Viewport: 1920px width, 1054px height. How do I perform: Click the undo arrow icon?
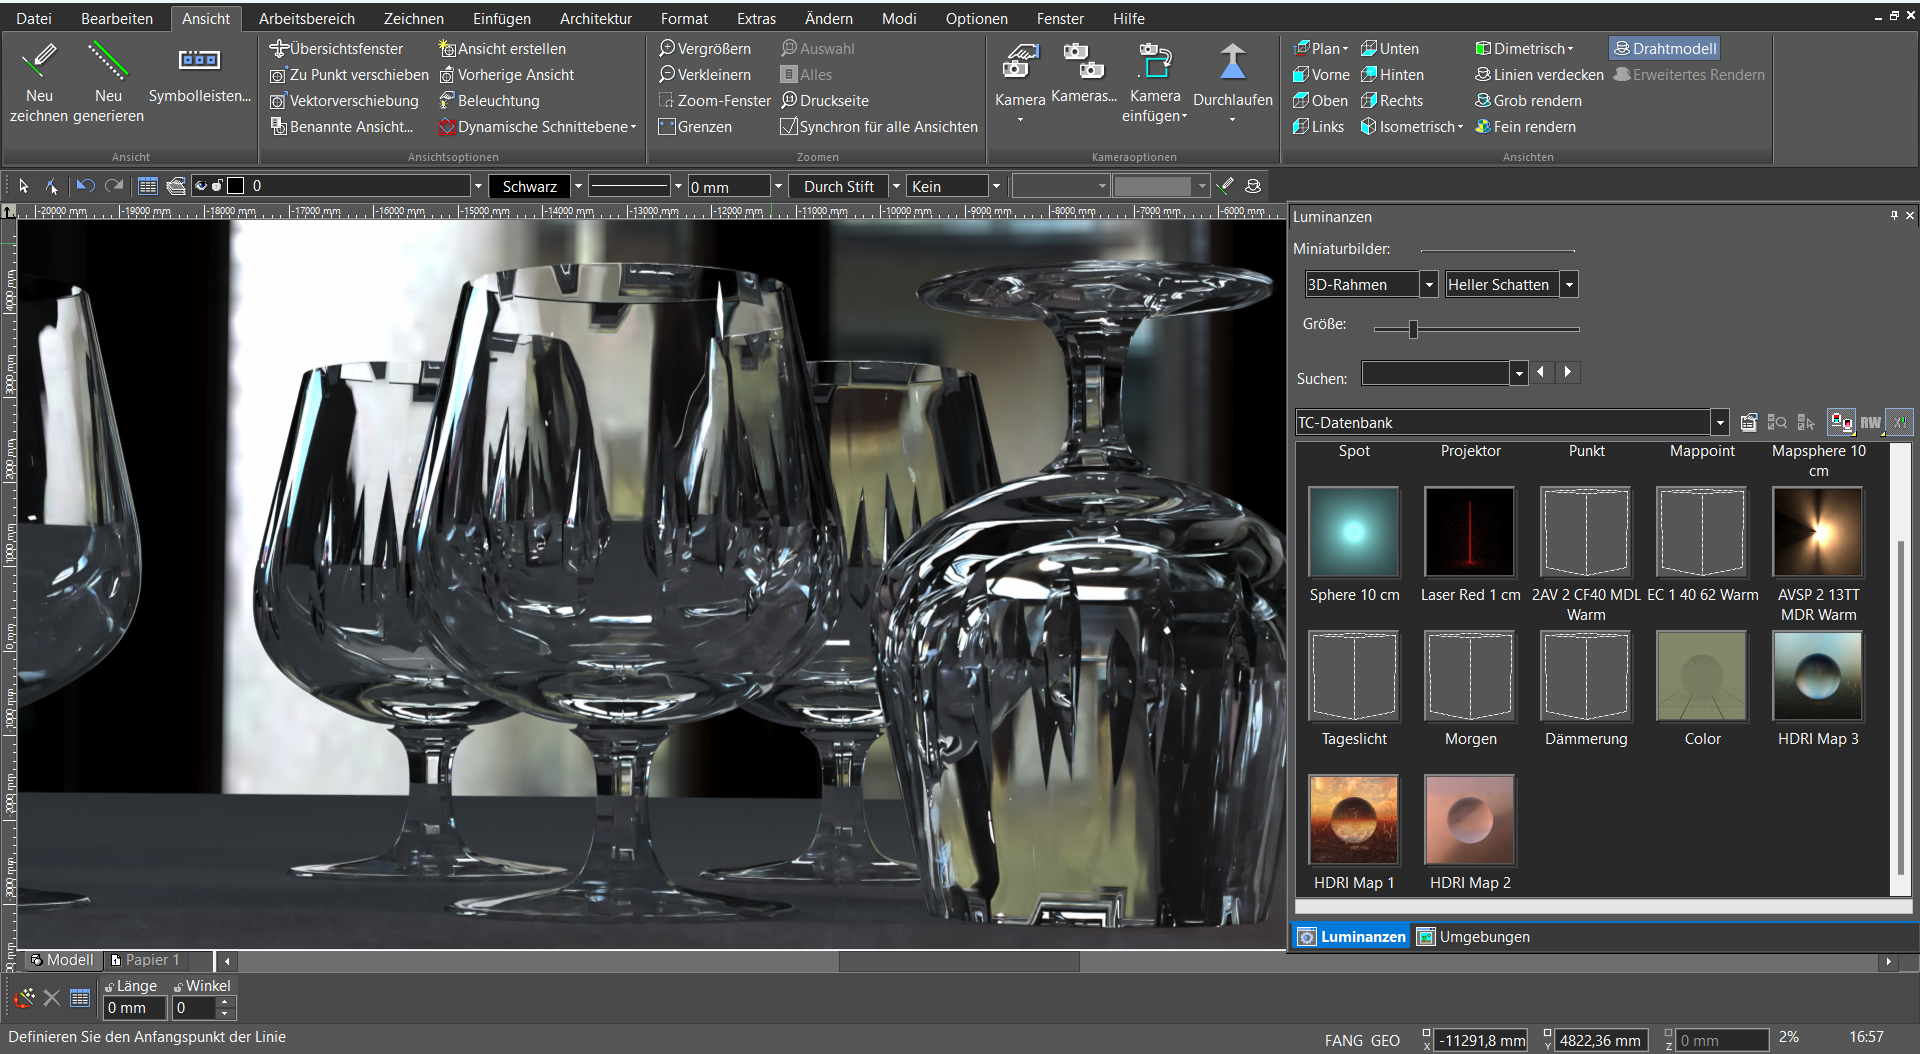coord(86,186)
